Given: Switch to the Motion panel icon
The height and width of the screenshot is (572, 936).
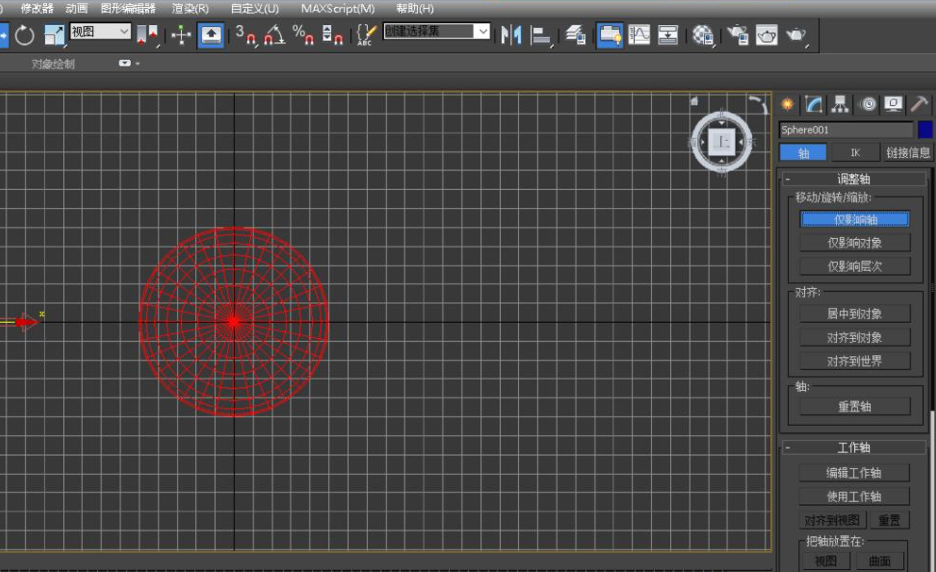Looking at the screenshot, I should (x=869, y=104).
